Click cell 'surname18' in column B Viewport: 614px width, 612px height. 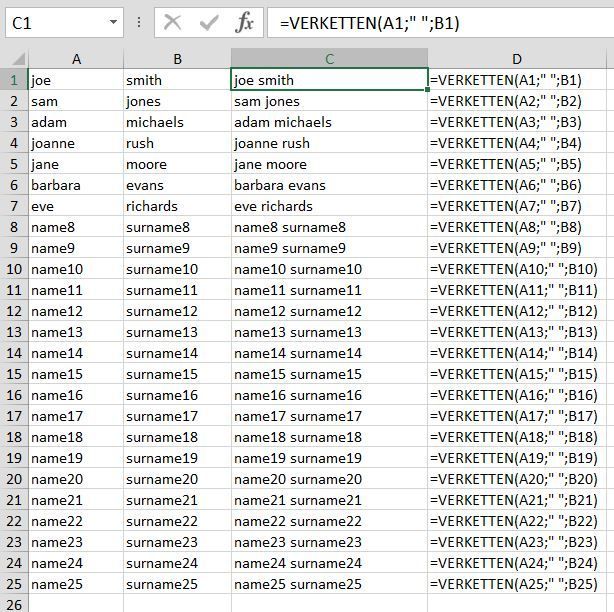coord(177,437)
